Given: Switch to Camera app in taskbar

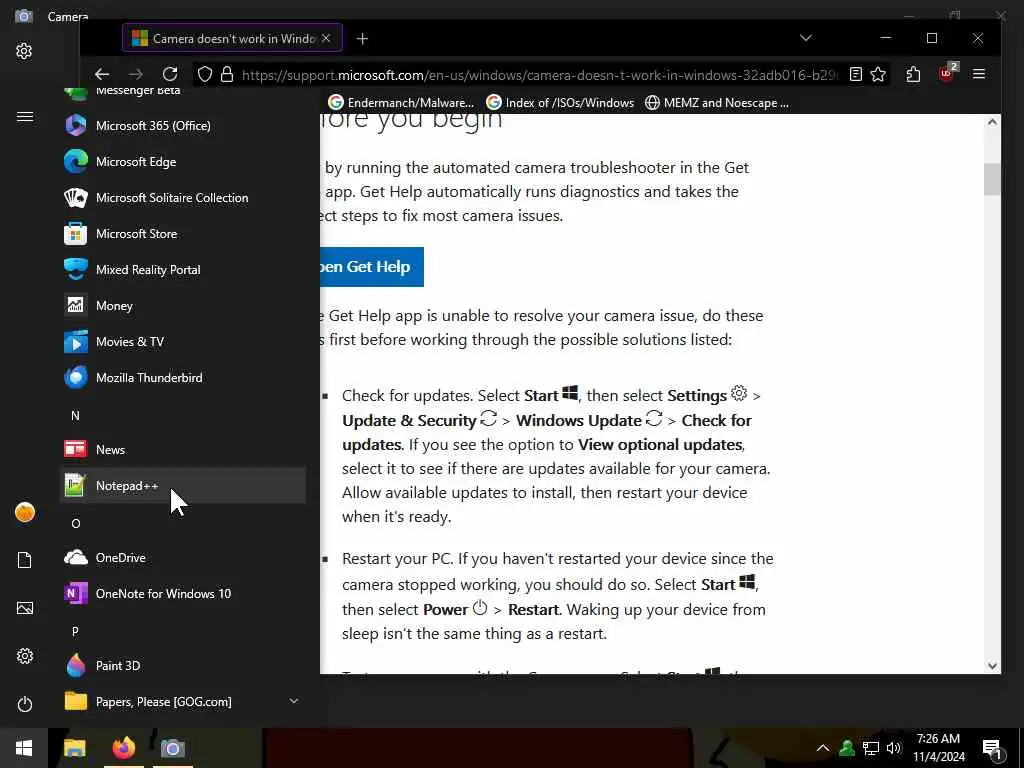Looking at the screenshot, I should [173, 748].
